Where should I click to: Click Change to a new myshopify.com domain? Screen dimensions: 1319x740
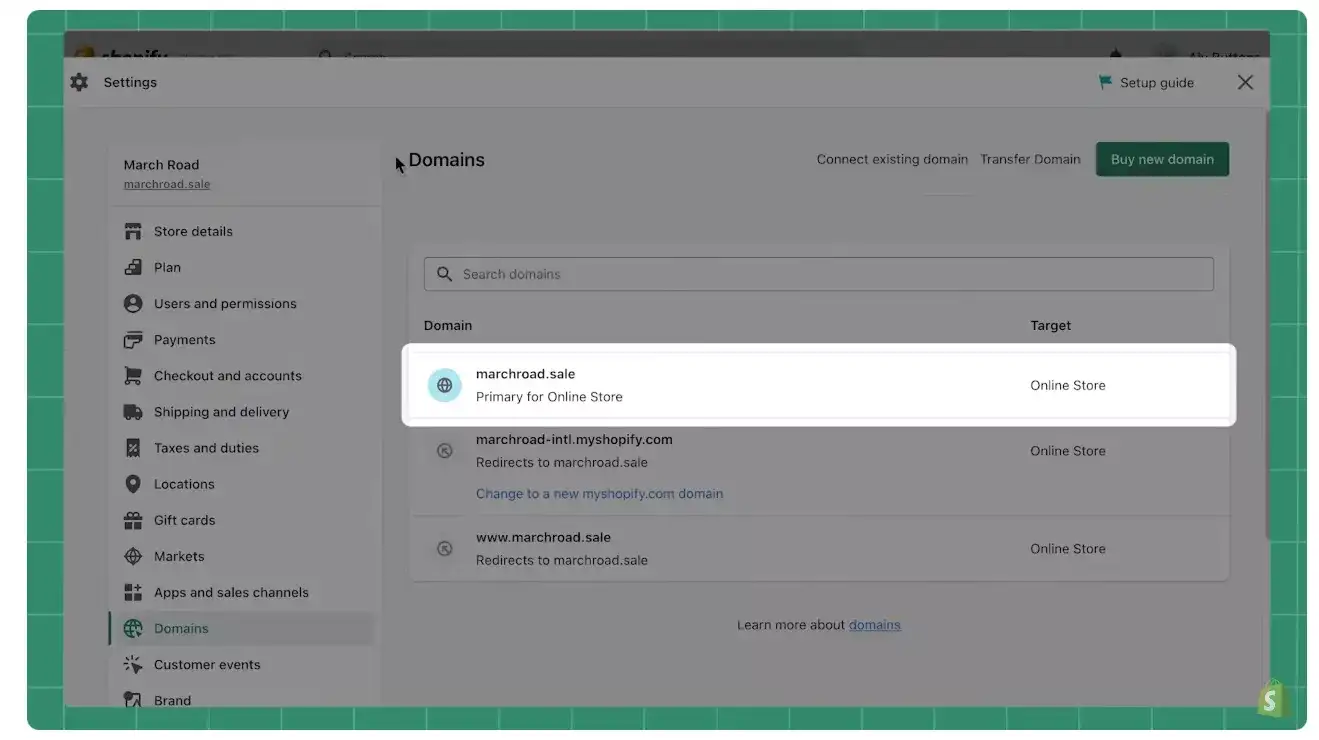[599, 493]
